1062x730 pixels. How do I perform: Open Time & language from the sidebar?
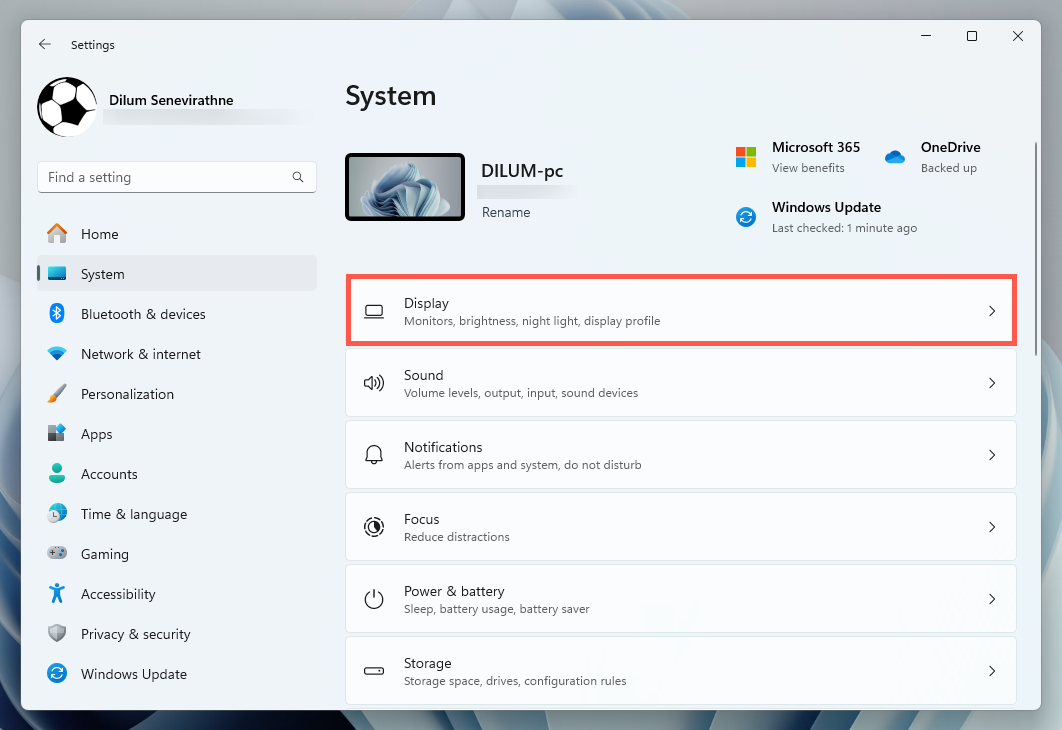coord(133,514)
